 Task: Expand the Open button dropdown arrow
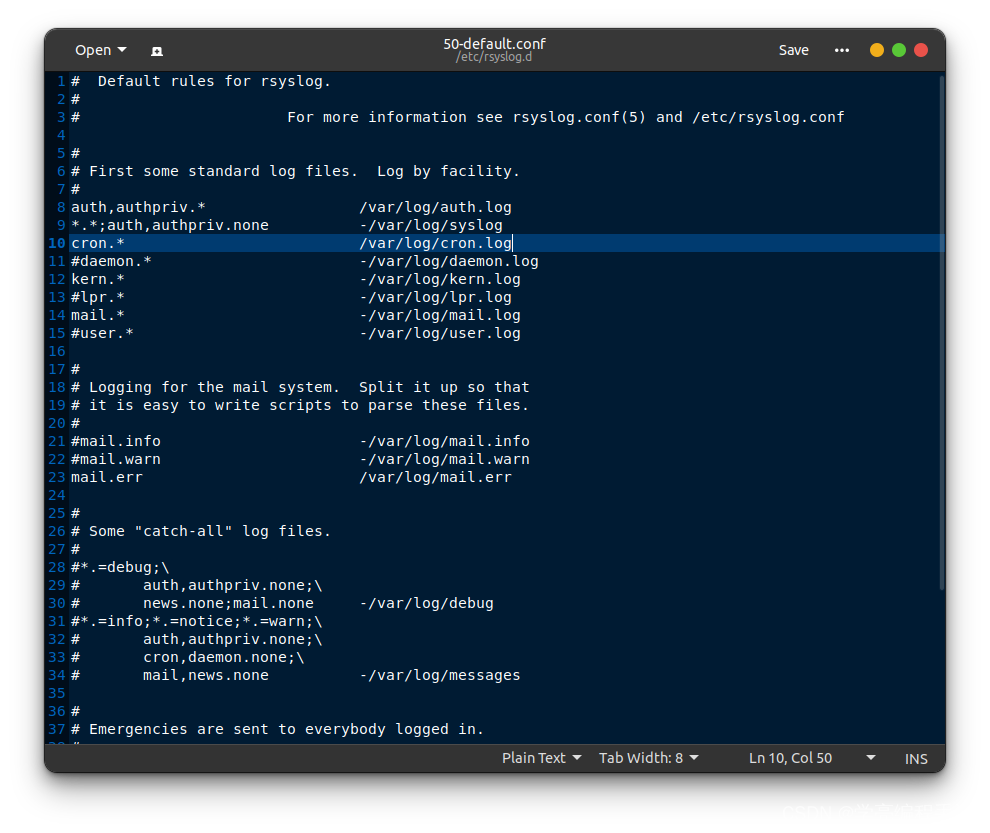pyautogui.click(x=121, y=50)
